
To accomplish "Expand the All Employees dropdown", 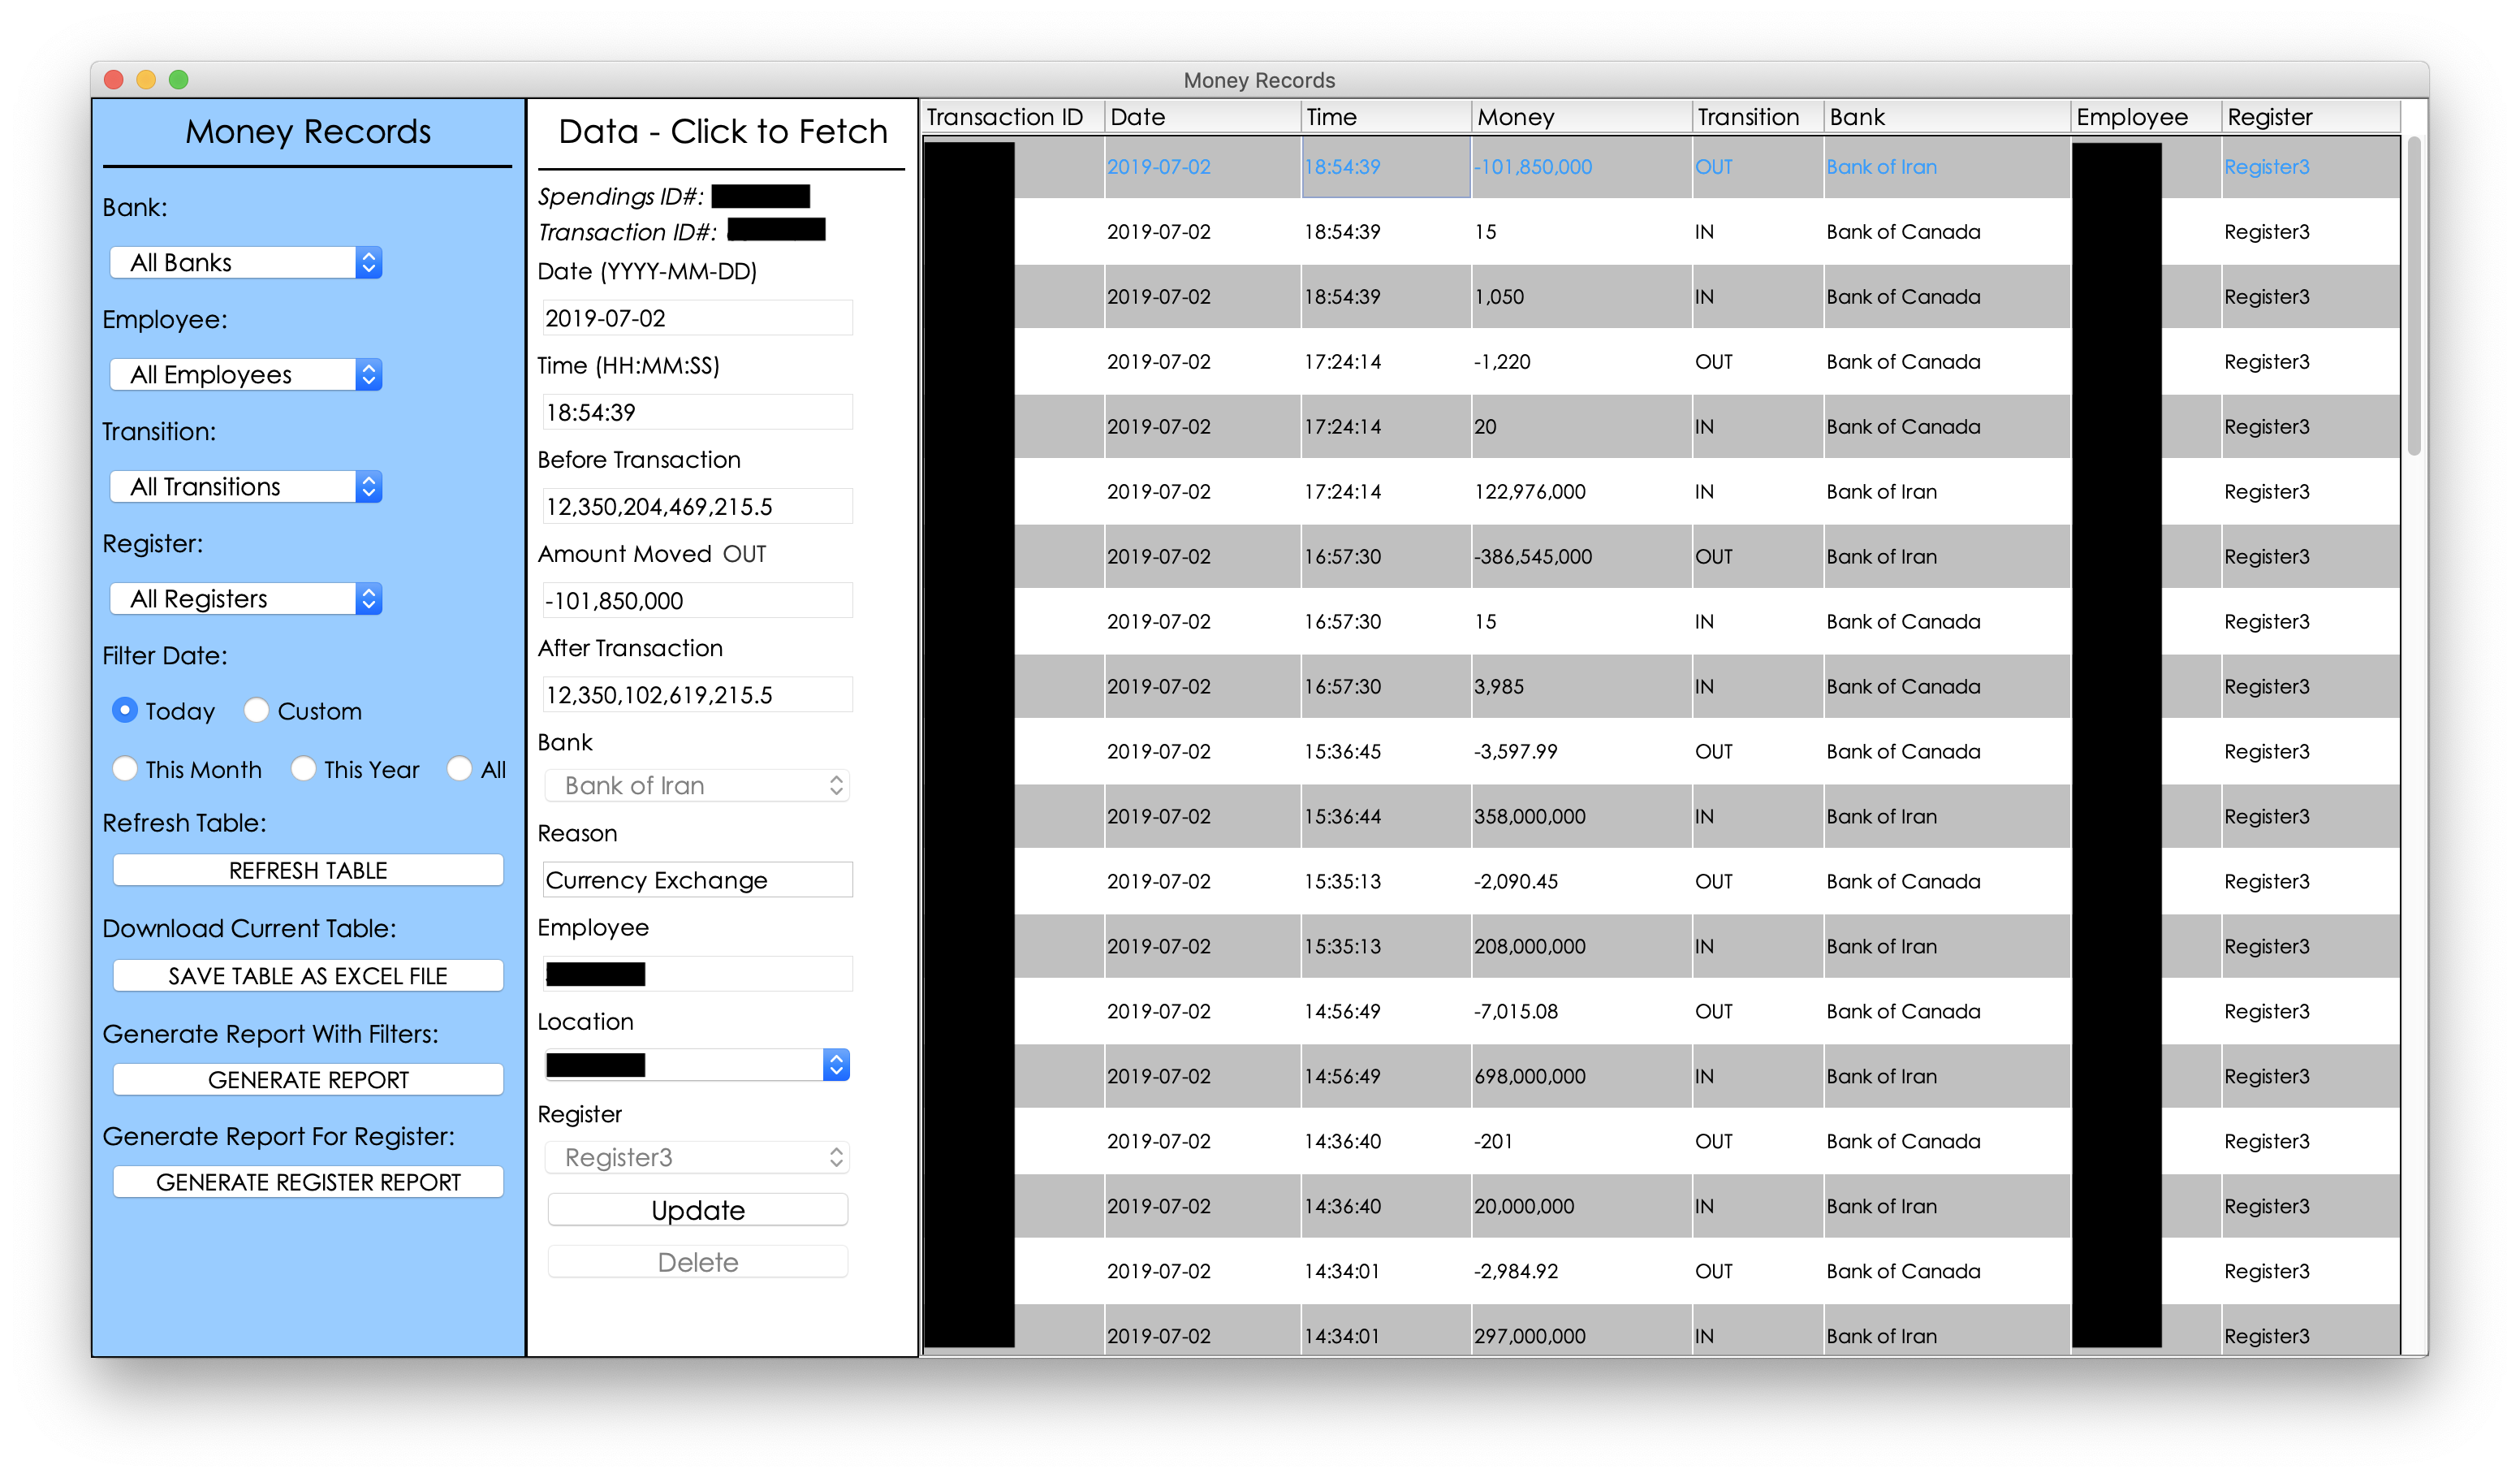I will click(x=245, y=374).
